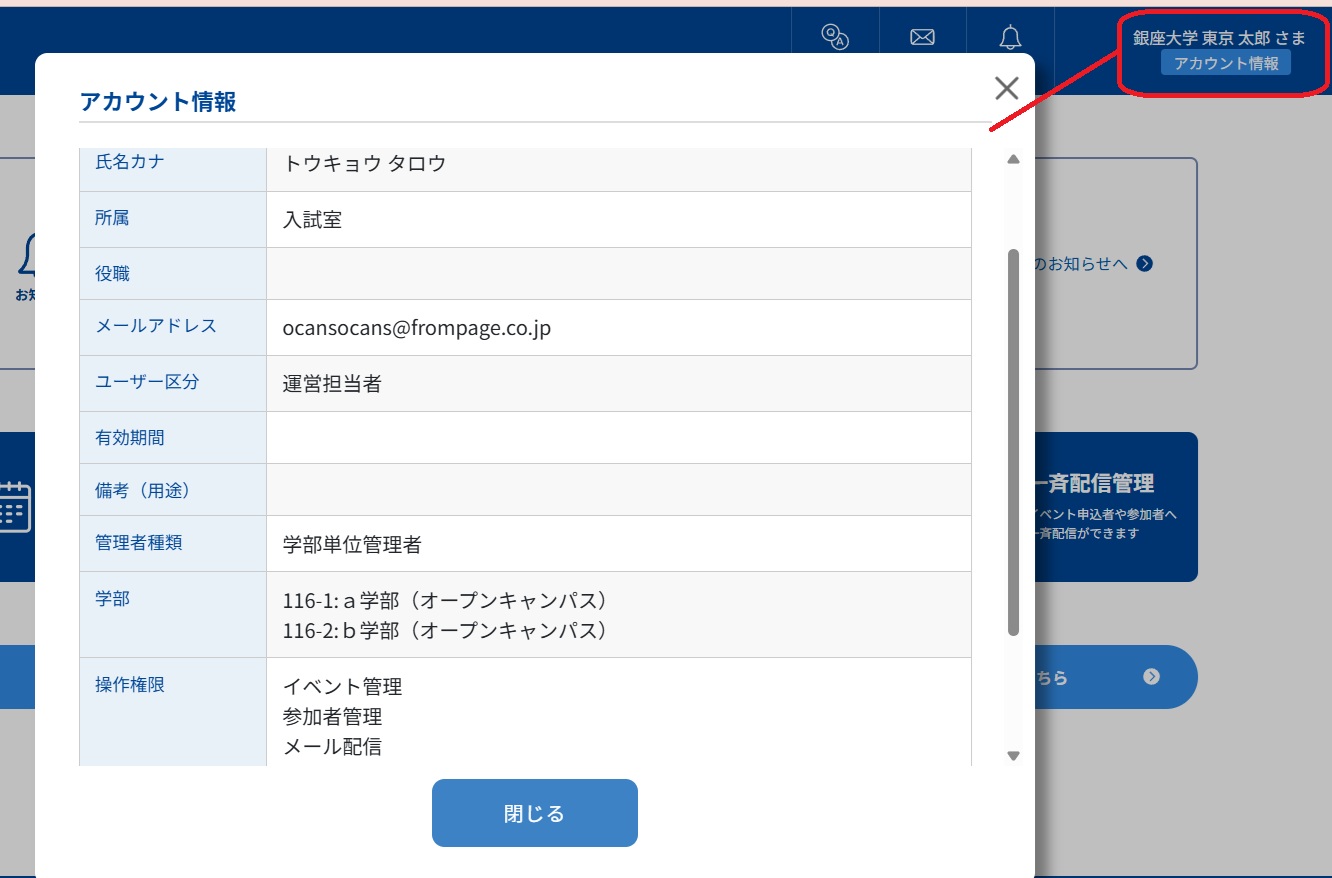Viewport: 1332px width, 878px height.
Task: Click the dialog's vertical scrollbar thumb
Action: [x=1013, y=442]
